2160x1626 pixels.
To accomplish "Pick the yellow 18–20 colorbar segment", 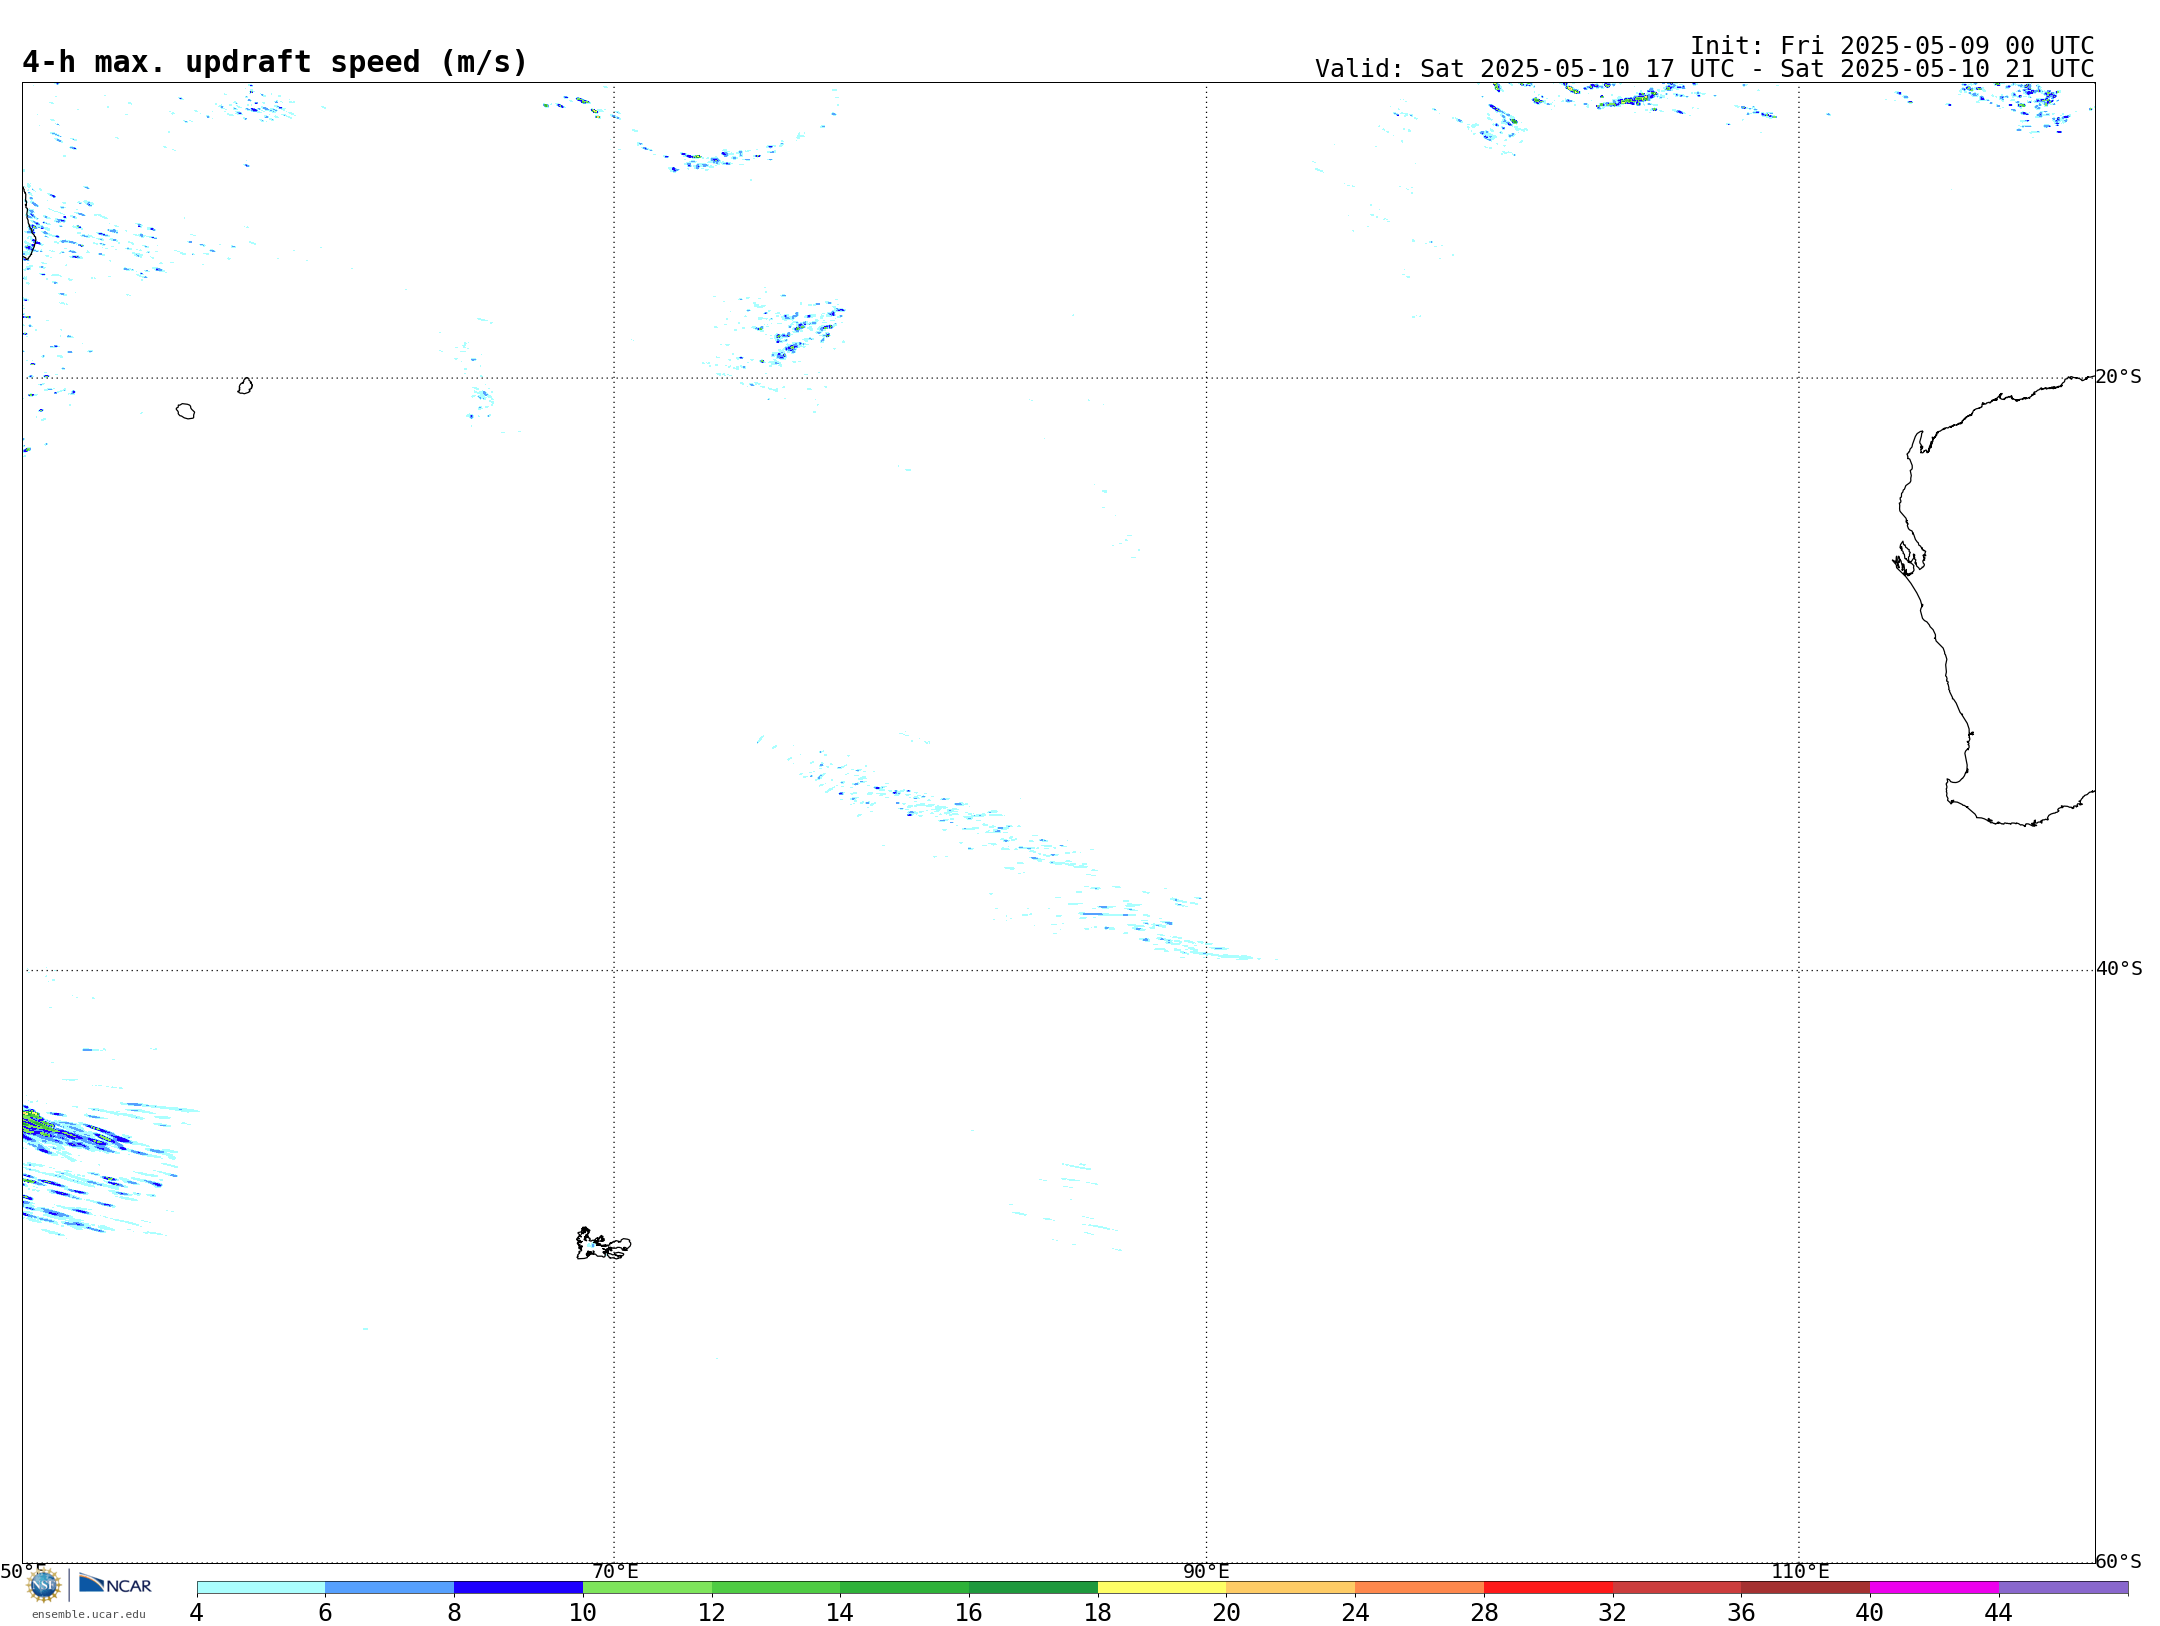I will tap(1162, 1588).
